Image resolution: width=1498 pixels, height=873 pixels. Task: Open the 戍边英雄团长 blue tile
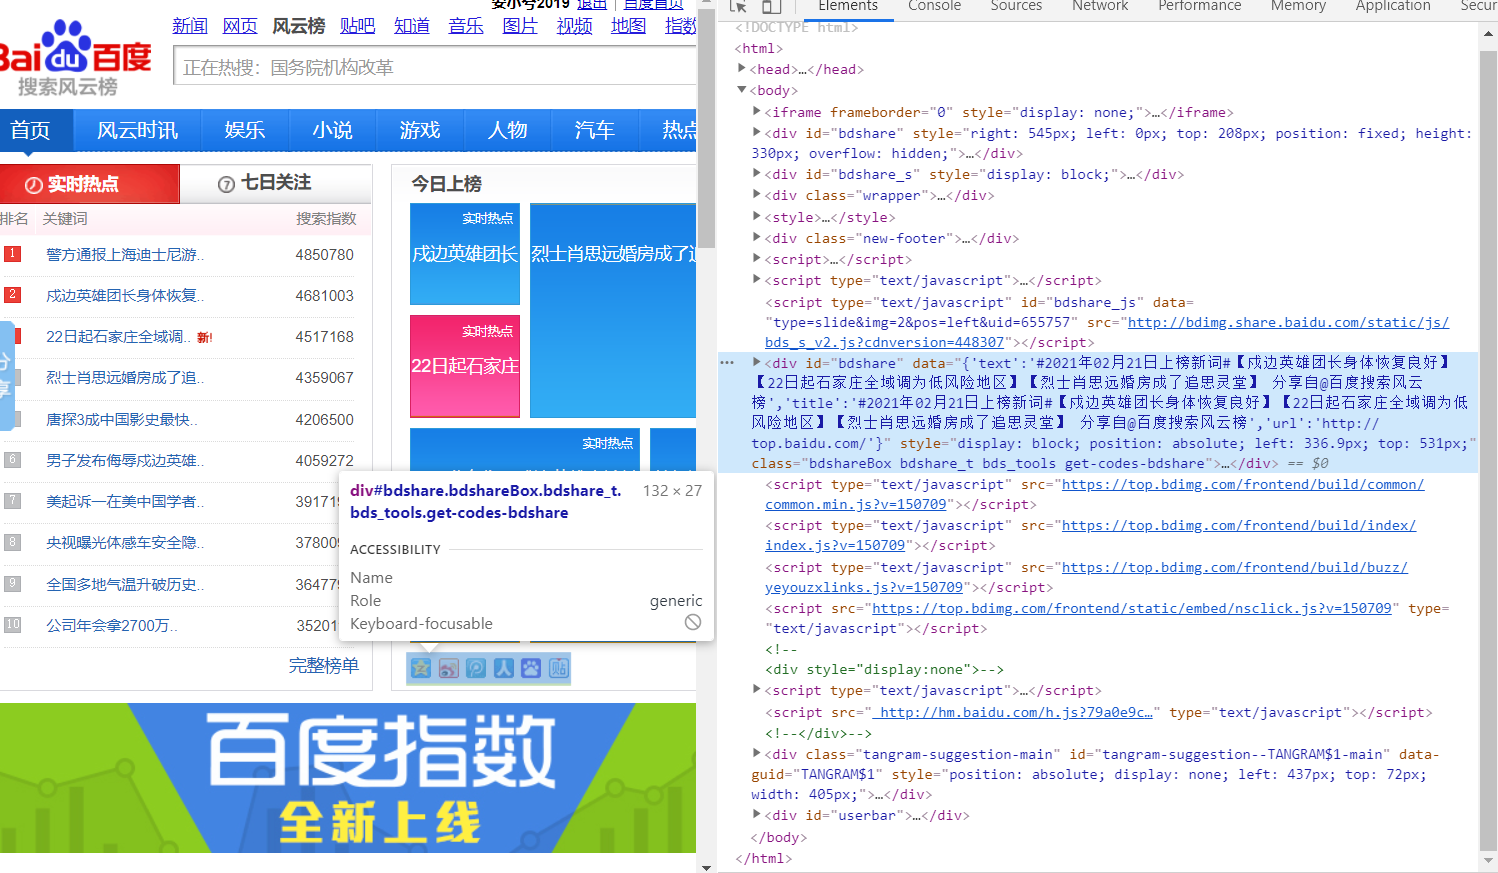[x=465, y=254]
